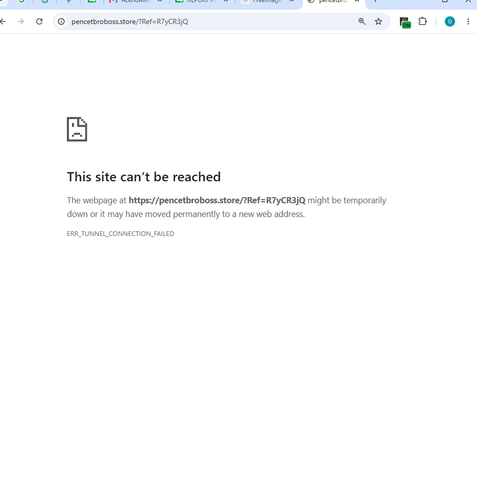View site information icon in address bar

[61, 22]
